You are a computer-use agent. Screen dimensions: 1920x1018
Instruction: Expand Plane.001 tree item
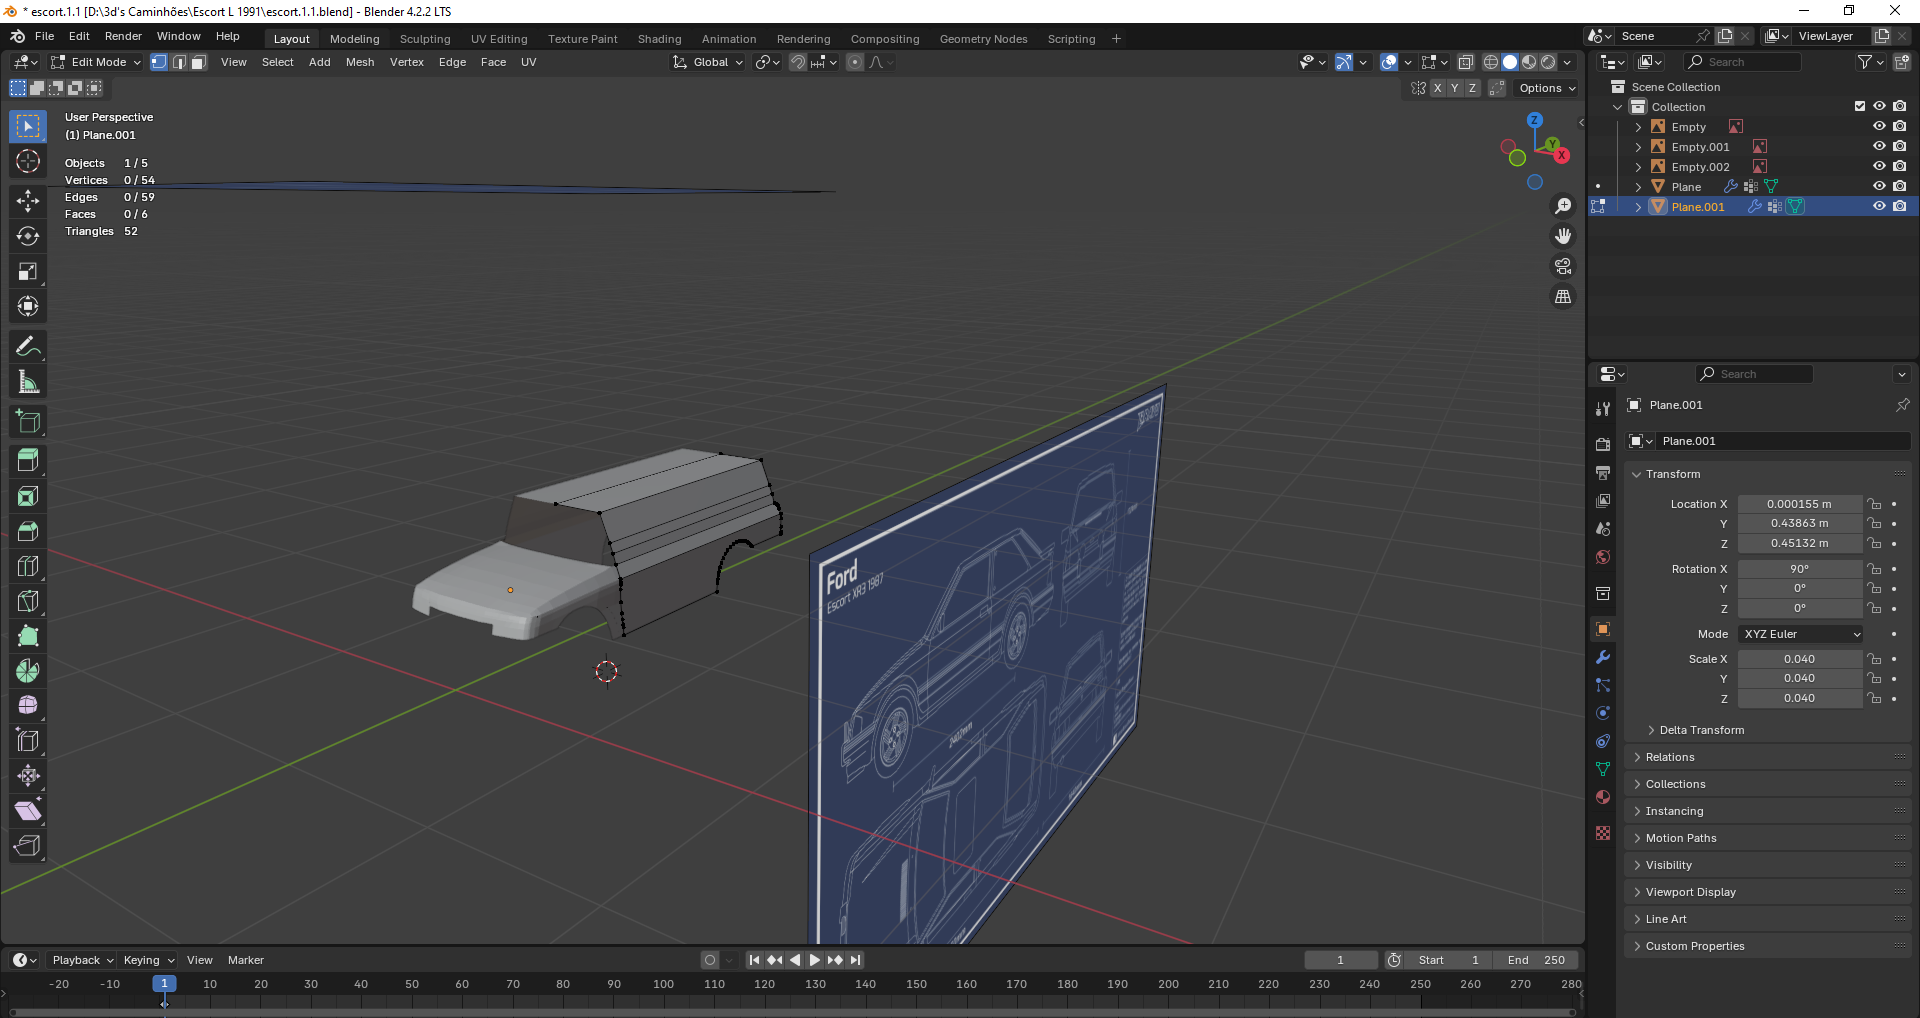(1638, 207)
